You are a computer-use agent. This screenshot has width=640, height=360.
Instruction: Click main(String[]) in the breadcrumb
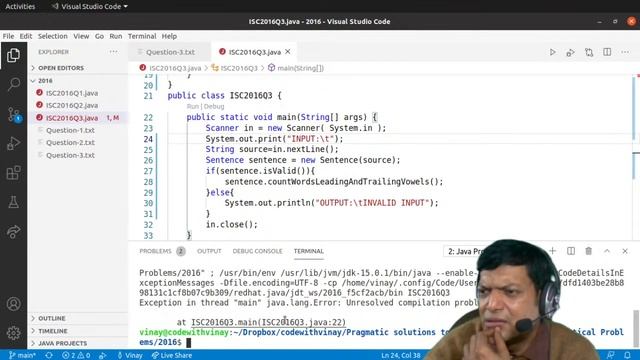(x=300, y=68)
